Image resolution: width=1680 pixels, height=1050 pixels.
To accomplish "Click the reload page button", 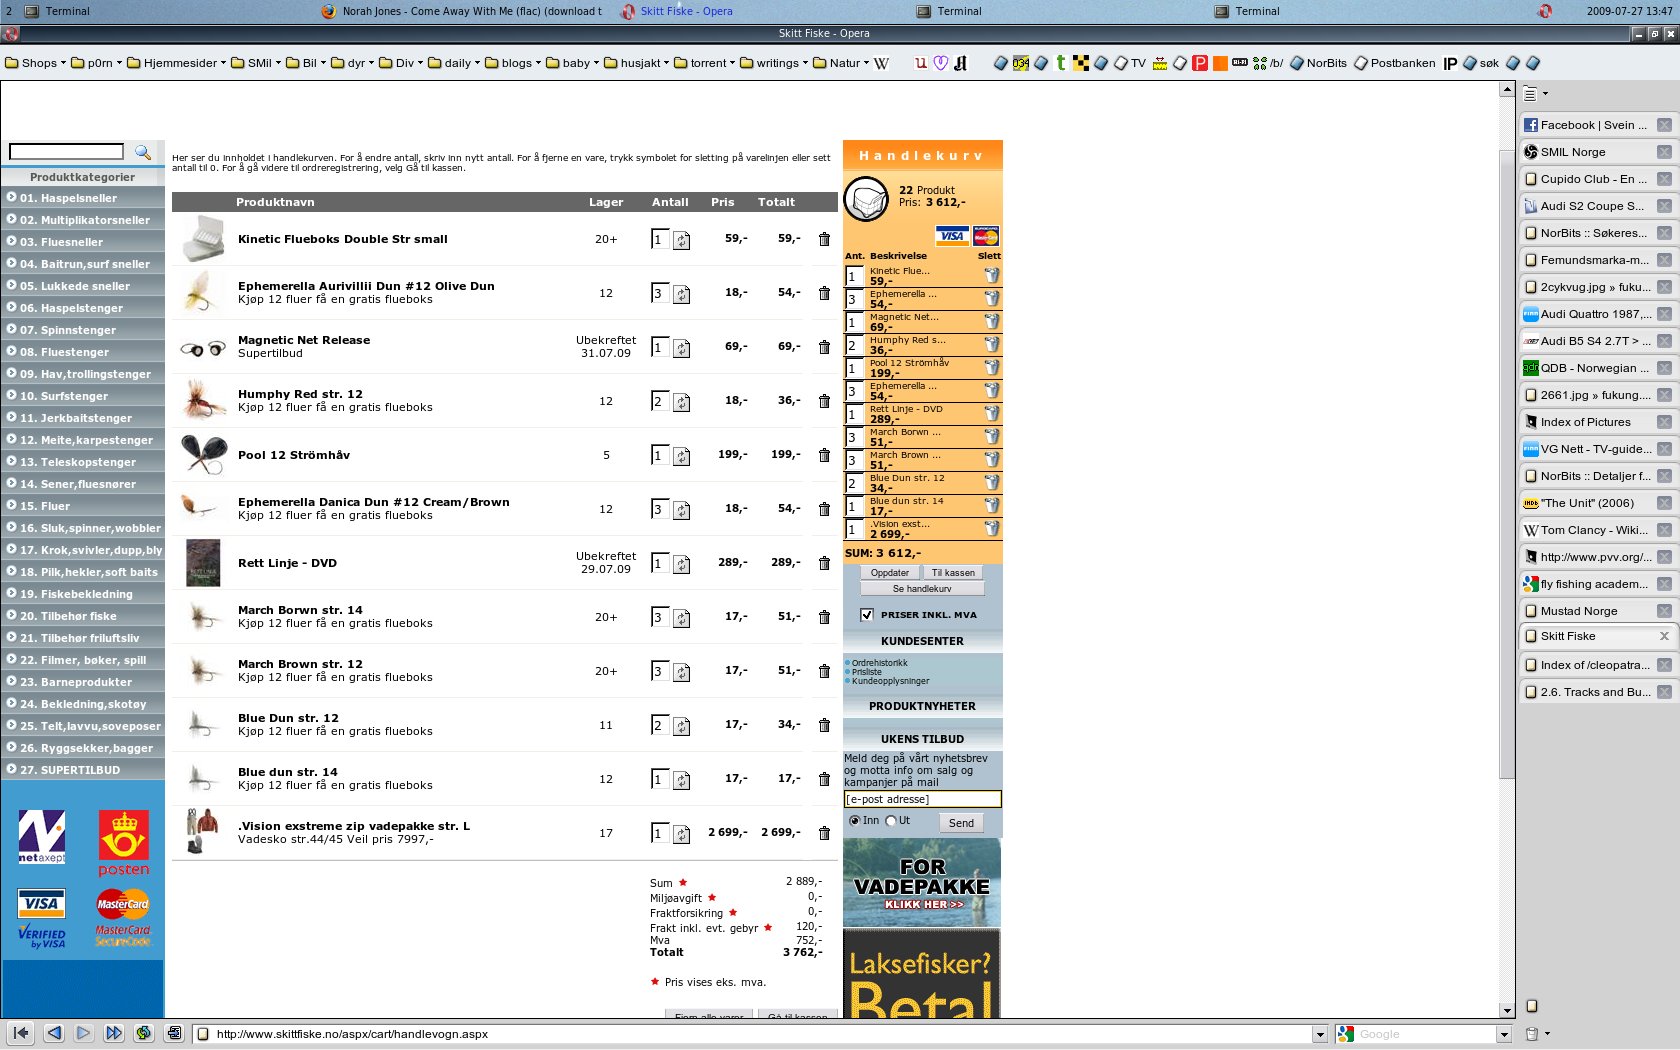I will click(144, 1033).
